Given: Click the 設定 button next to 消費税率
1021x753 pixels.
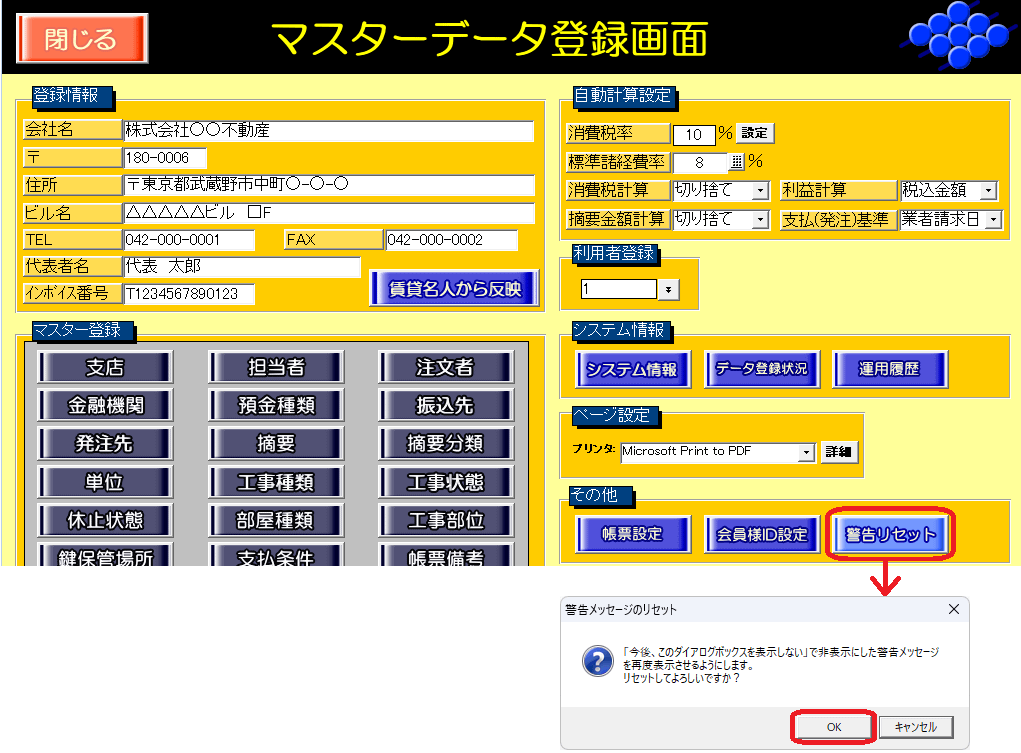Looking at the screenshot, I should pyautogui.click(x=756, y=133).
